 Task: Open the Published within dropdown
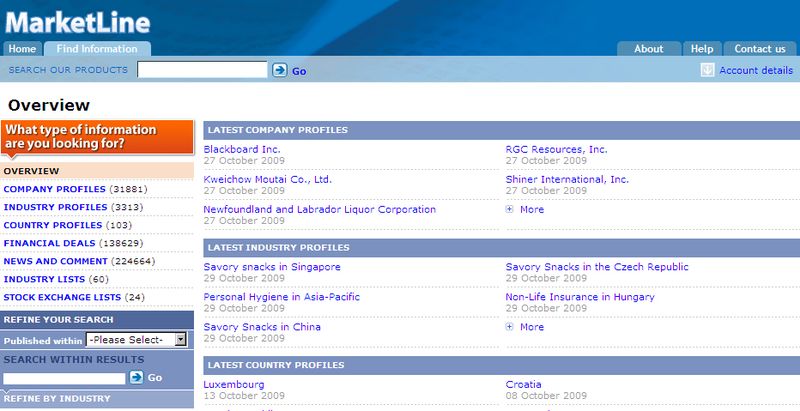coord(137,340)
